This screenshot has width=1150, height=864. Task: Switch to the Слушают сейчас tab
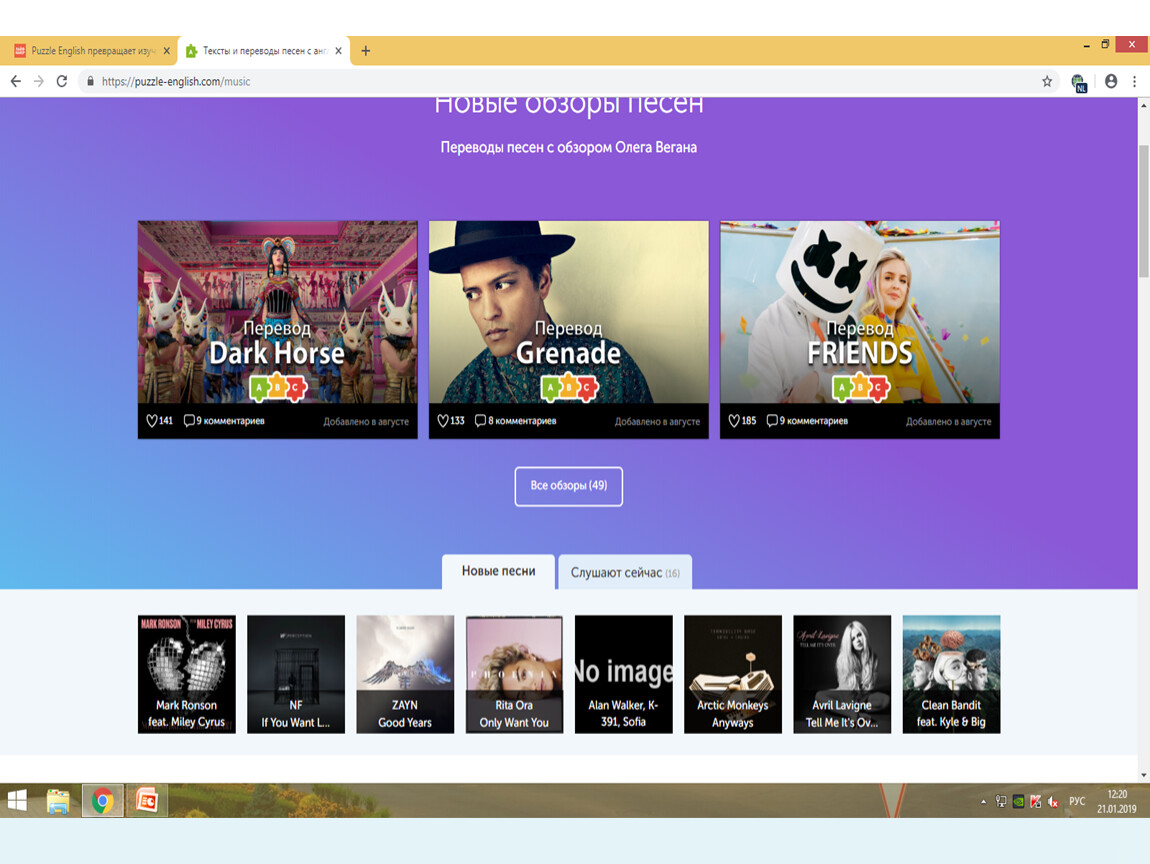pos(624,573)
